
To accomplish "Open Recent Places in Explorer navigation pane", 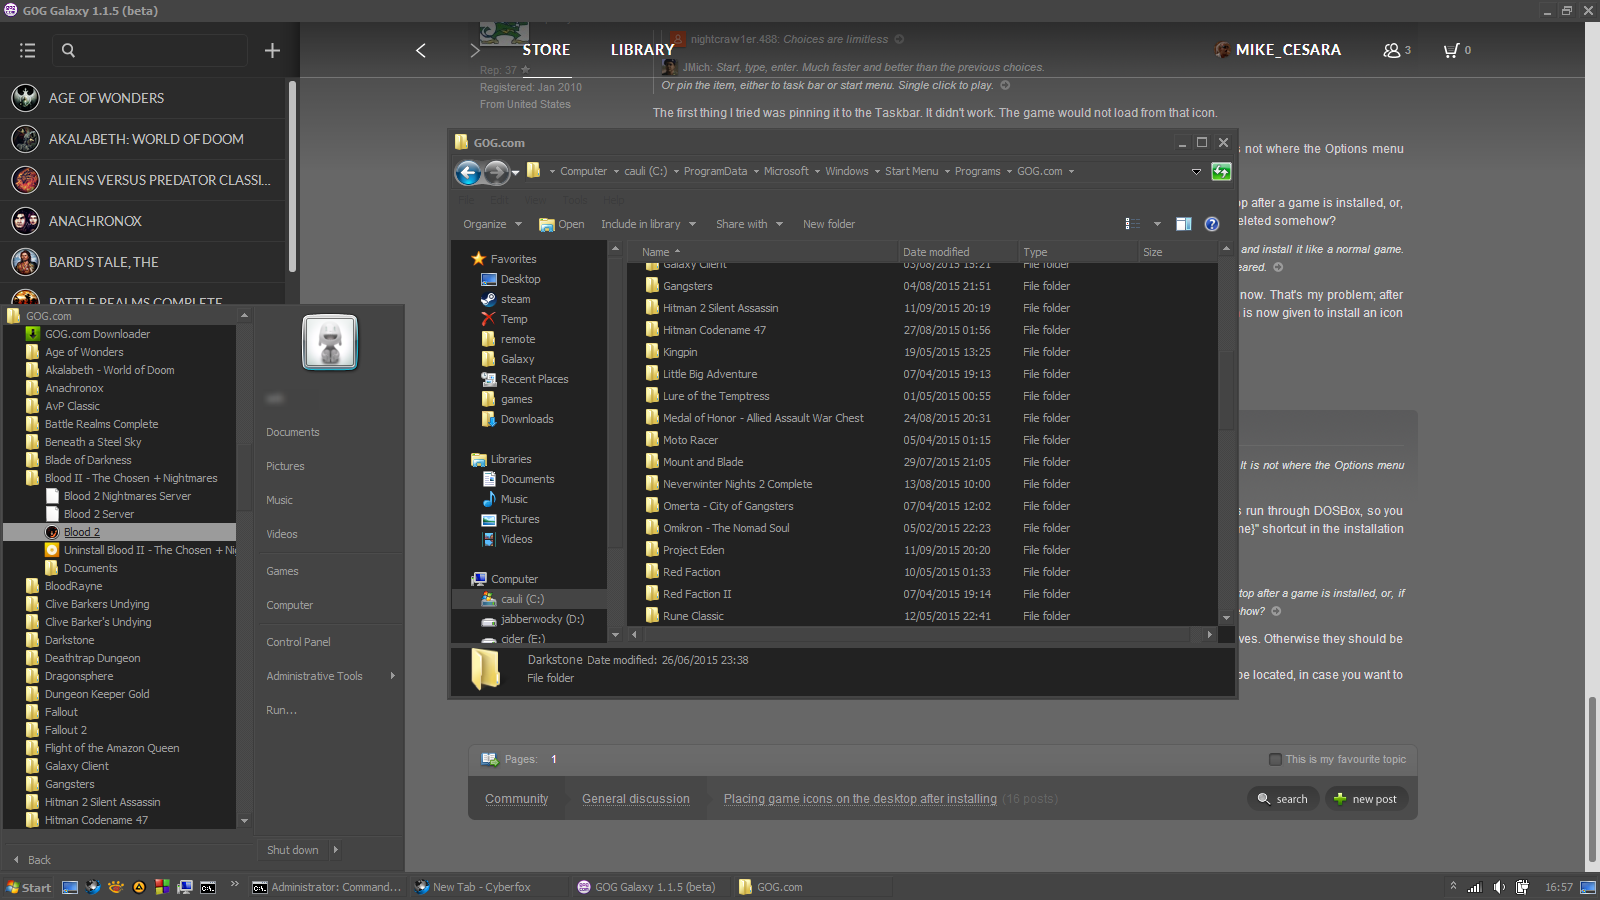I will [x=534, y=379].
